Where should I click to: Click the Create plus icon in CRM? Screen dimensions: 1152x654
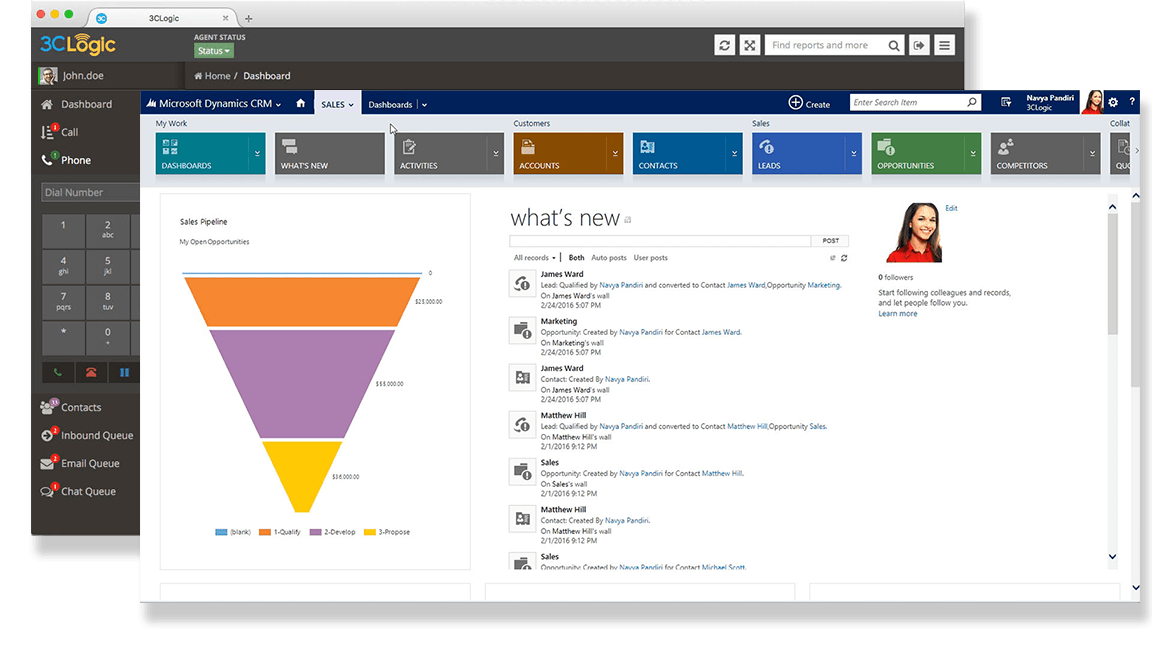pyautogui.click(x=795, y=103)
